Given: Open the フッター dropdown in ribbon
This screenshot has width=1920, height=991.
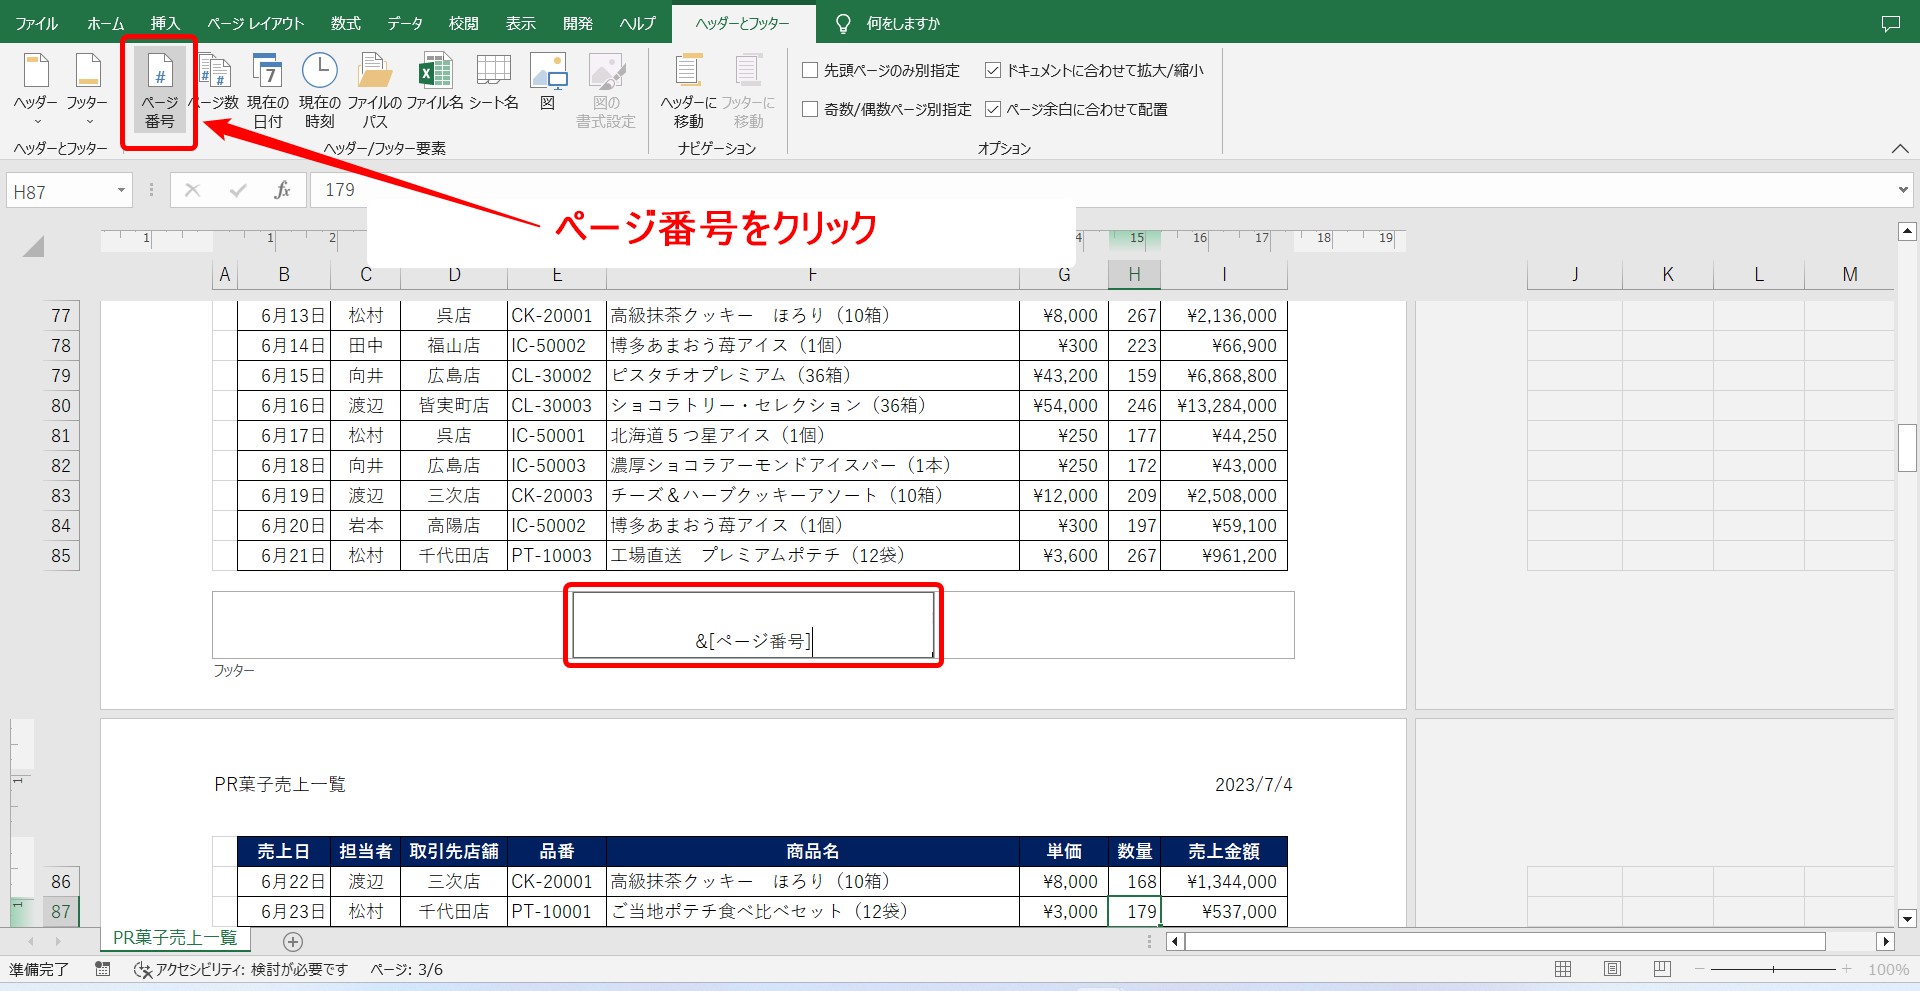Looking at the screenshot, I should pos(88,90).
